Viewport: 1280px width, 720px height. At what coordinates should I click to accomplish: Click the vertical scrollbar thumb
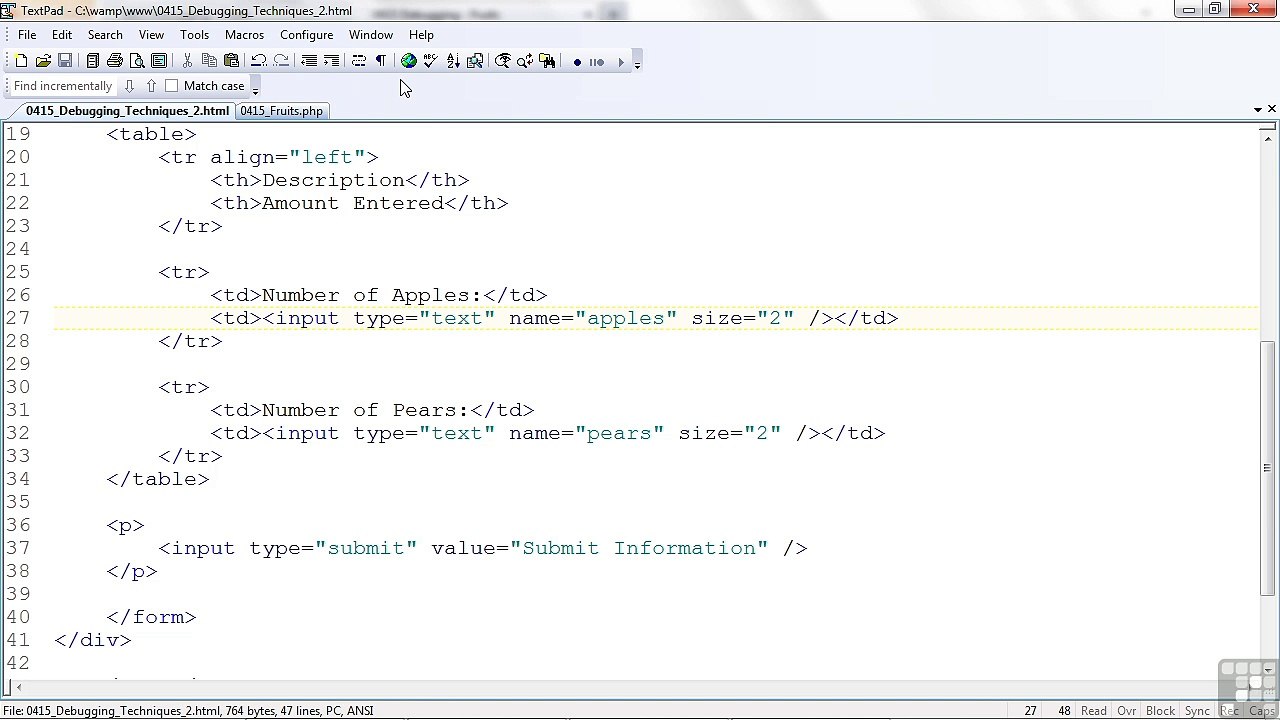pos(1268,469)
